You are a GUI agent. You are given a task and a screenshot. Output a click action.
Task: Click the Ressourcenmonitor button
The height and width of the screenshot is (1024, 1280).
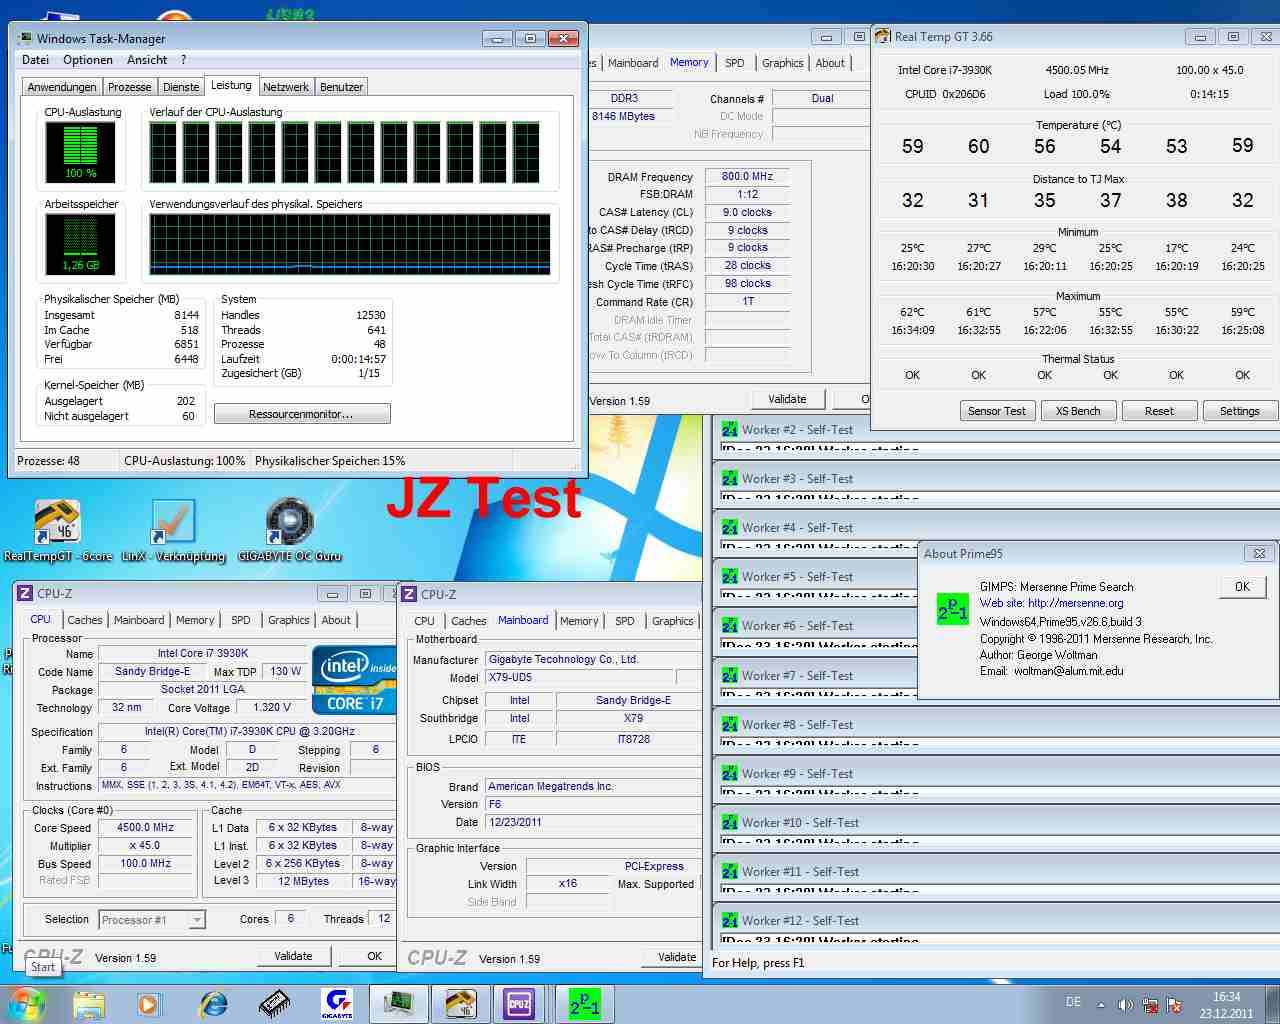click(302, 414)
